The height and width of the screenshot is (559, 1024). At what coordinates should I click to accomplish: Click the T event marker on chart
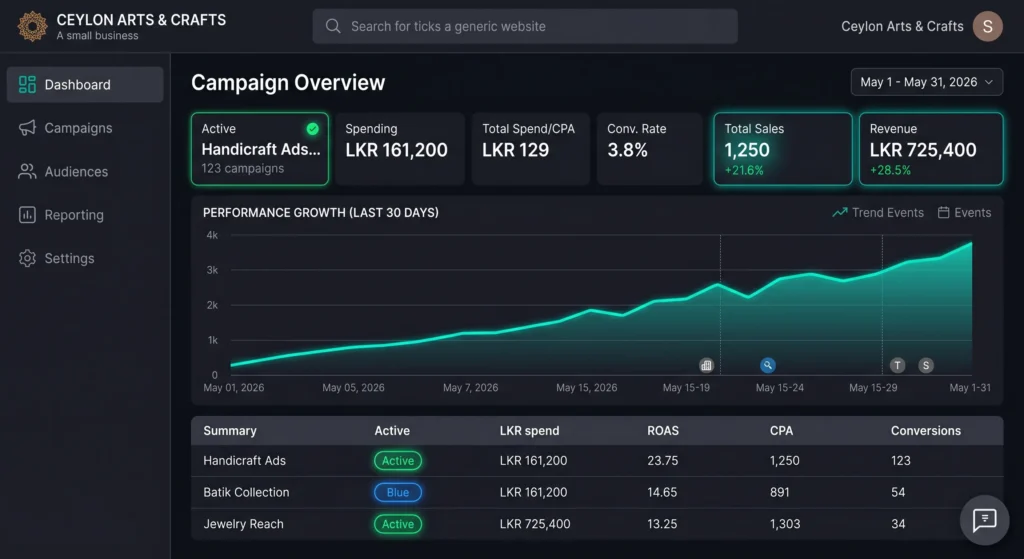(898, 365)
